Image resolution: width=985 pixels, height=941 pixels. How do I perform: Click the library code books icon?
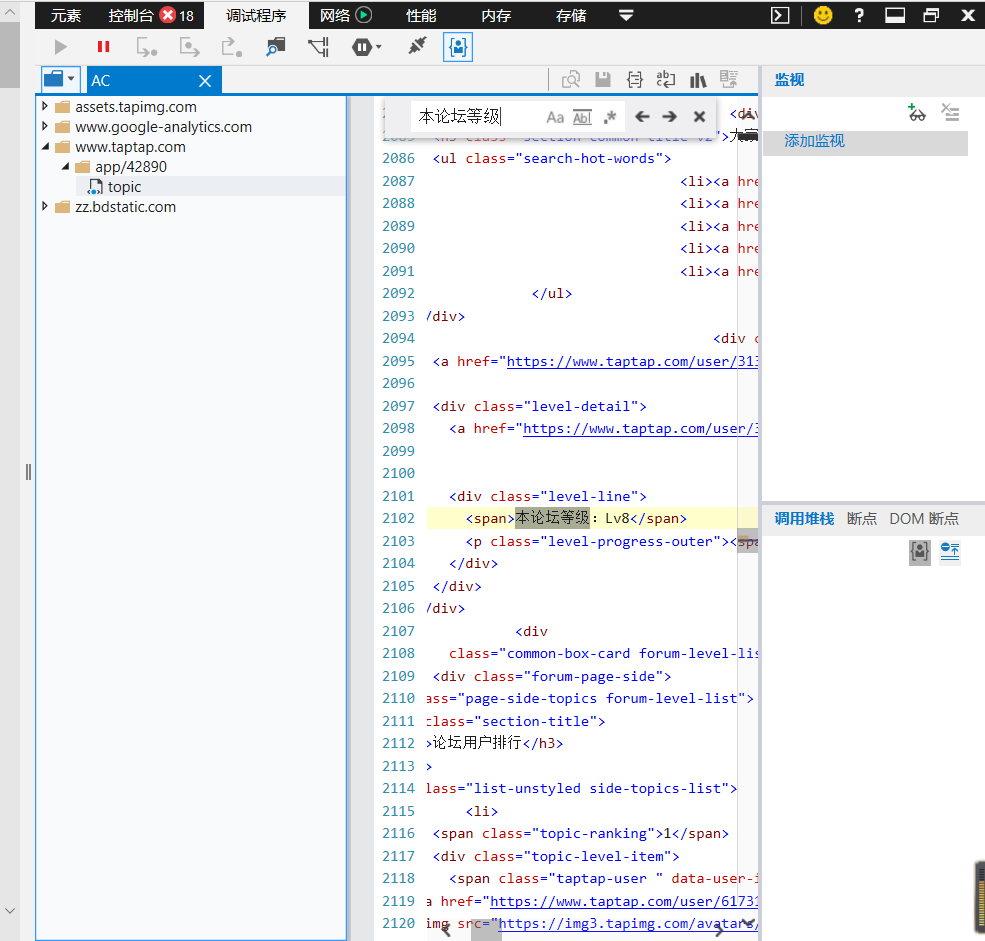pyautogui.click(x=698, y=80)
